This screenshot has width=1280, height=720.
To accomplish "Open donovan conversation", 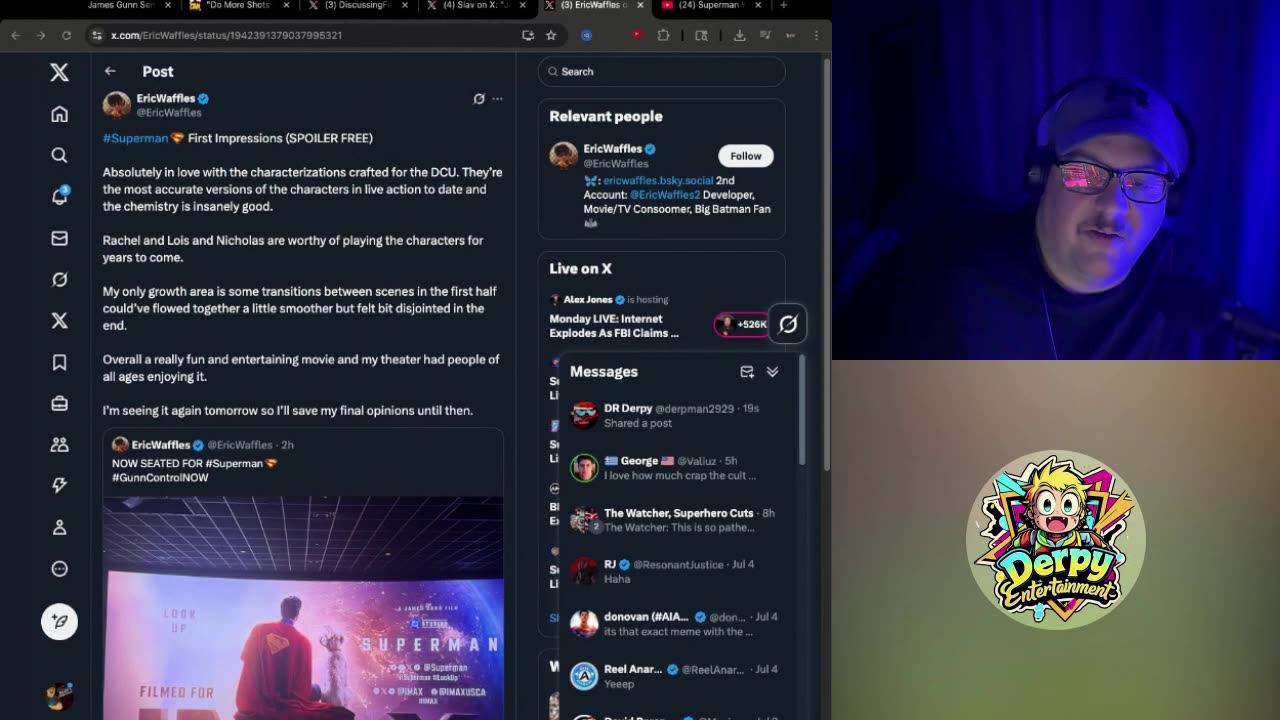I will (x=680, y=624).
